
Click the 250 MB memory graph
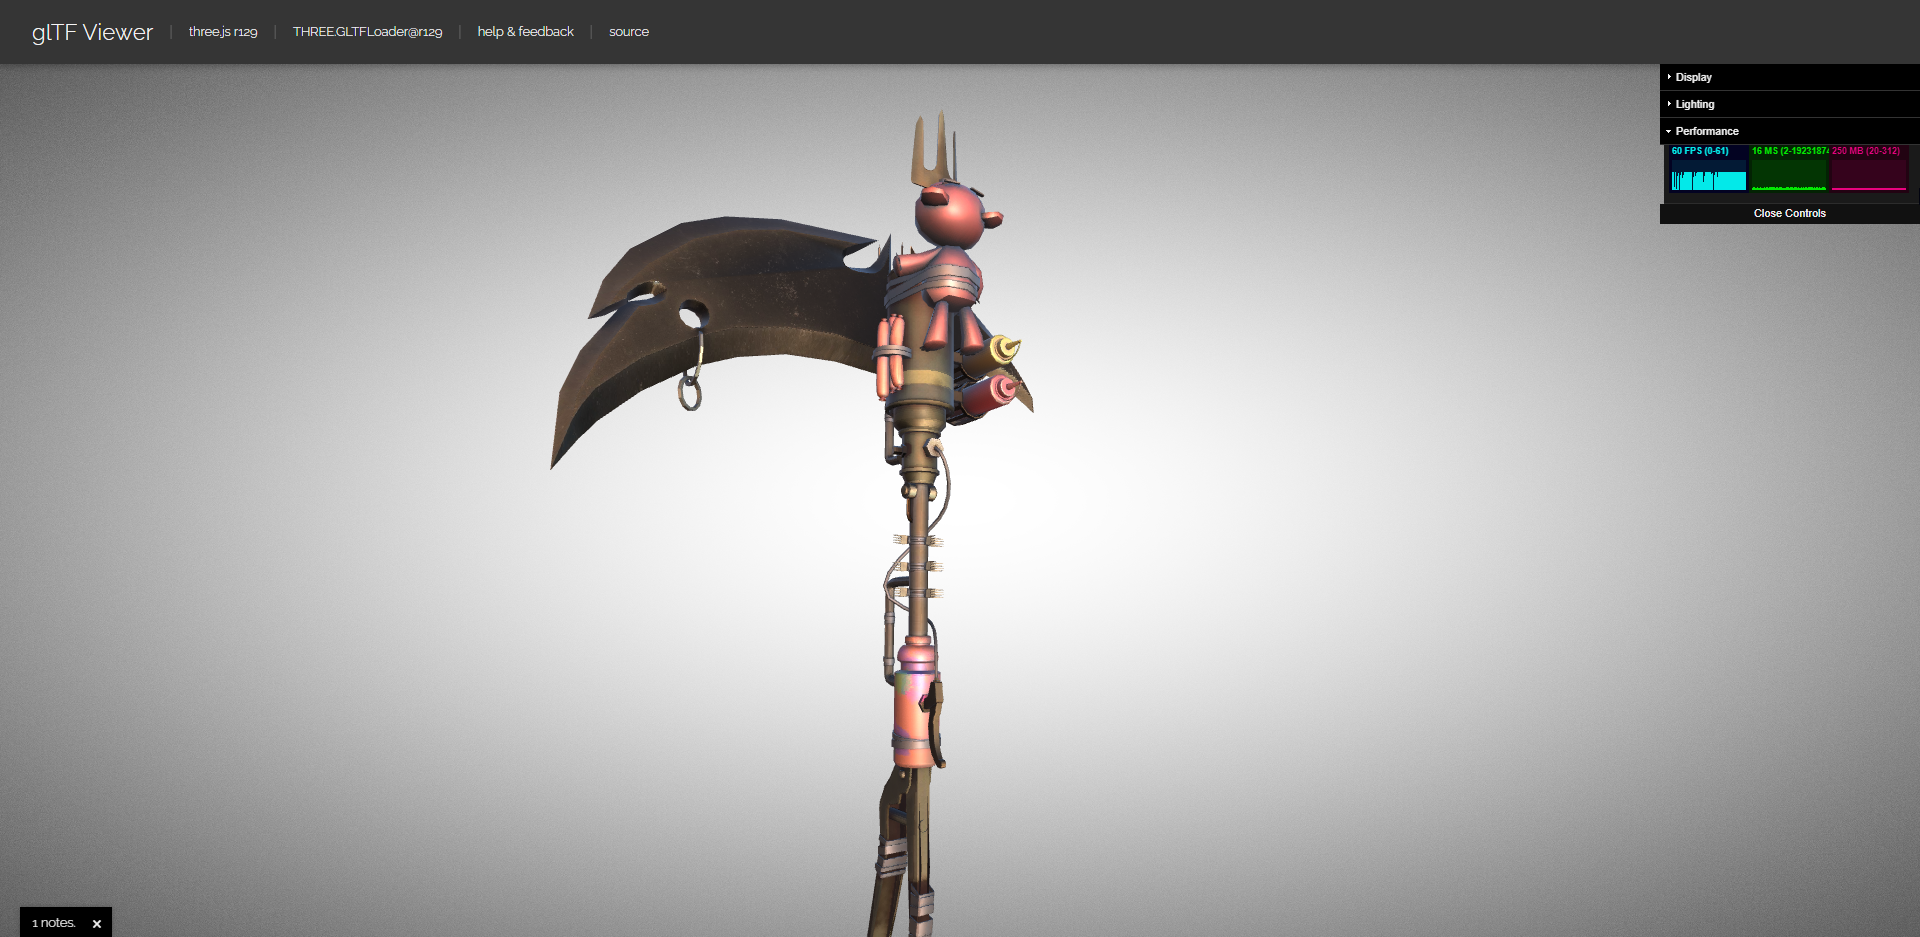1868,170
